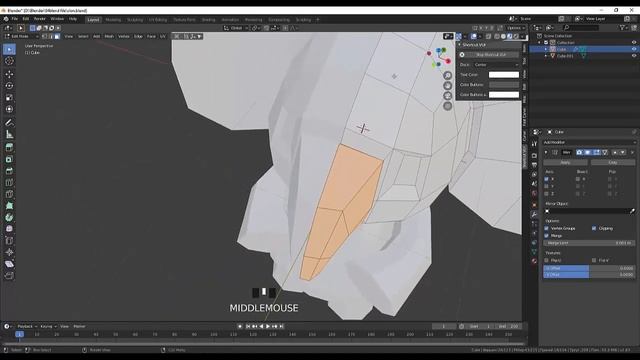The height and width of the screenshot is (360, 640).
Task: Open the Modifier properties wrench tab
Action: tap(534, 214)
